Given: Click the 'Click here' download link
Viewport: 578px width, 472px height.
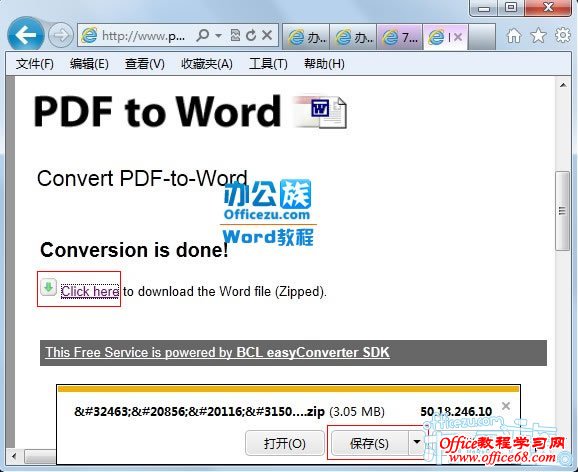Looking at the screenshot, I should click(90, 291).
